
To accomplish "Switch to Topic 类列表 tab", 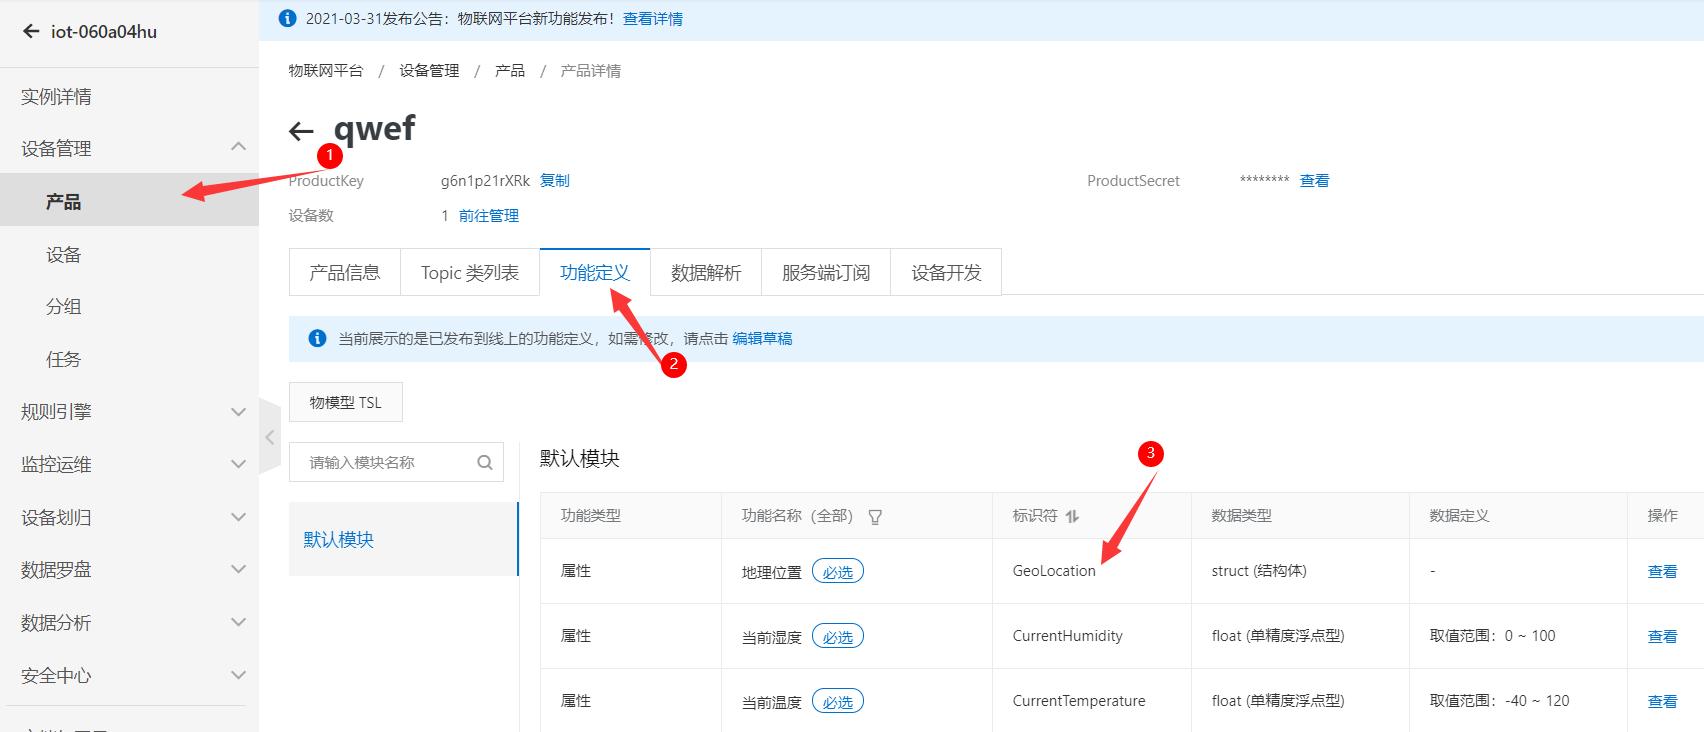I will coord(470,272).
